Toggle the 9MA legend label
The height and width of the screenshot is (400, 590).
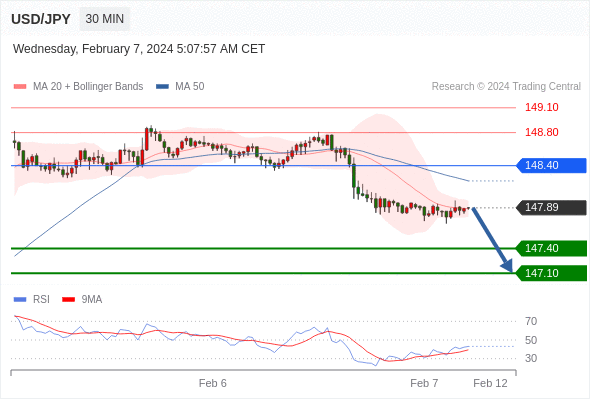tap(92, 300)
